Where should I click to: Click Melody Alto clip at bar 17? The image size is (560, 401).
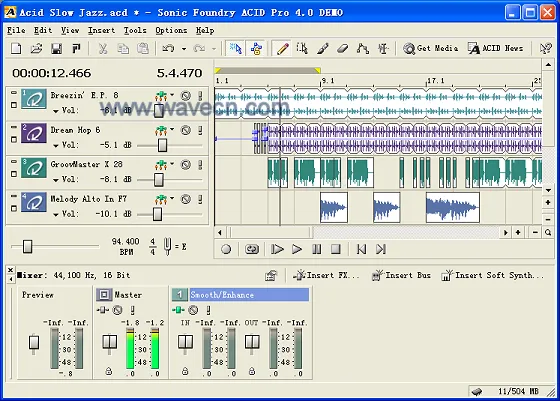pyautogui.click(x=452, y=207)
